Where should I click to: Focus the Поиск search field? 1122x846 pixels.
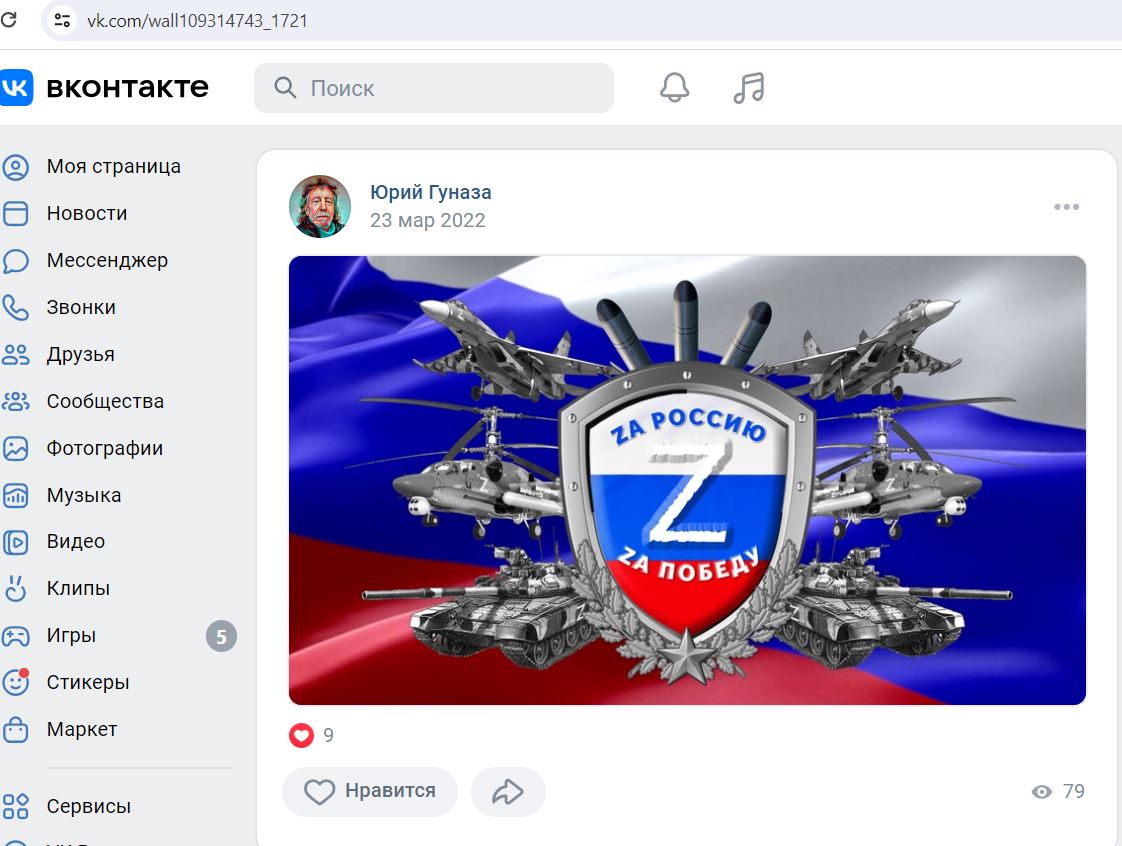pyautogui.click(x=434, y=88)
